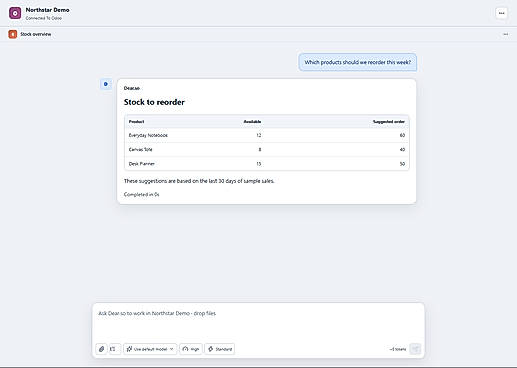Click the orange Stock overview icon

[x=13, y=34]
